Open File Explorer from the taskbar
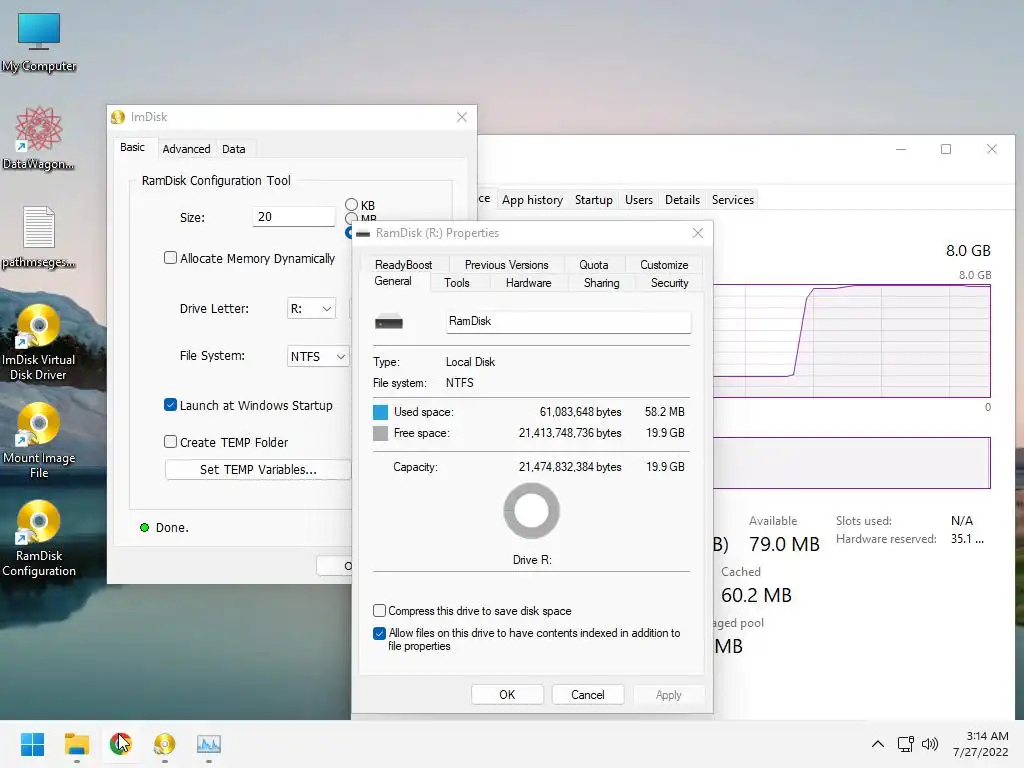 [x=76, y=744]
